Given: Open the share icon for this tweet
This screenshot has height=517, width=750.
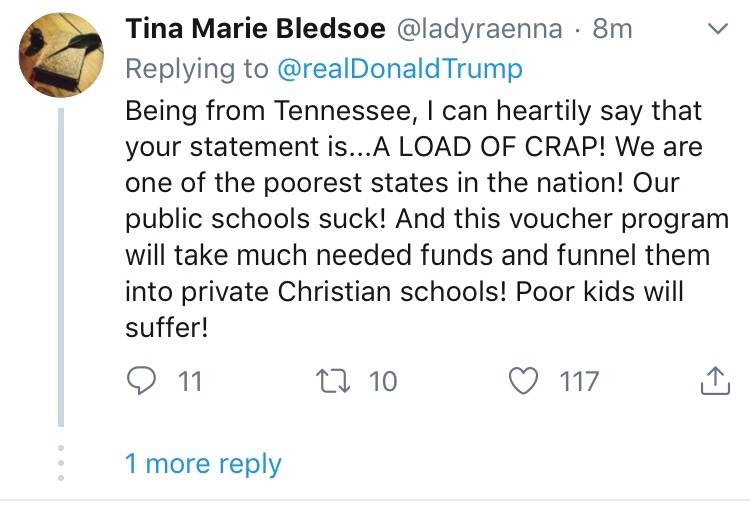Looking at the screenshot, I should click(x=713, y=381).
